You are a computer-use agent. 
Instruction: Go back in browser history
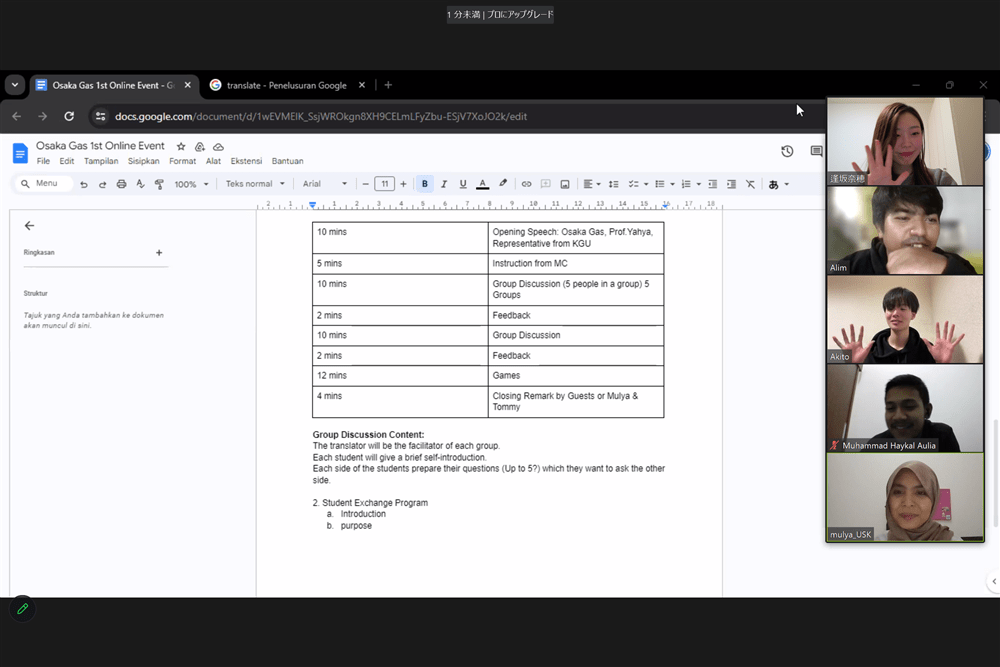click(x=17, y=116)
